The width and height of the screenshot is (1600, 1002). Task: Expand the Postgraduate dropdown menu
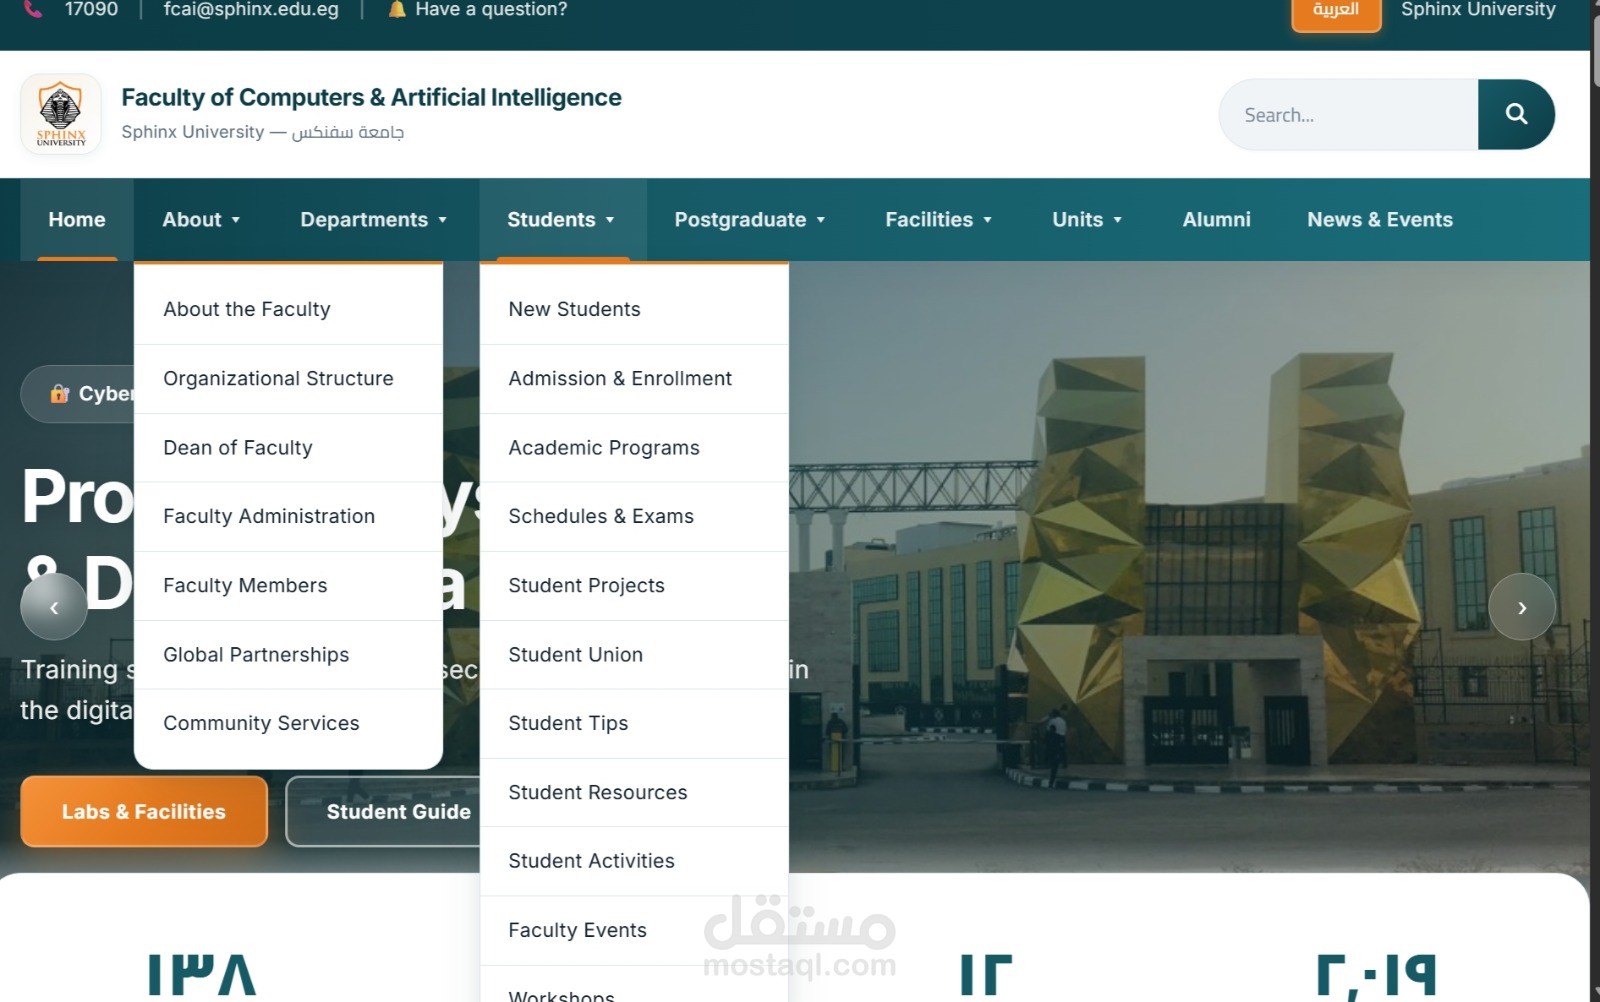click(750, 219)
